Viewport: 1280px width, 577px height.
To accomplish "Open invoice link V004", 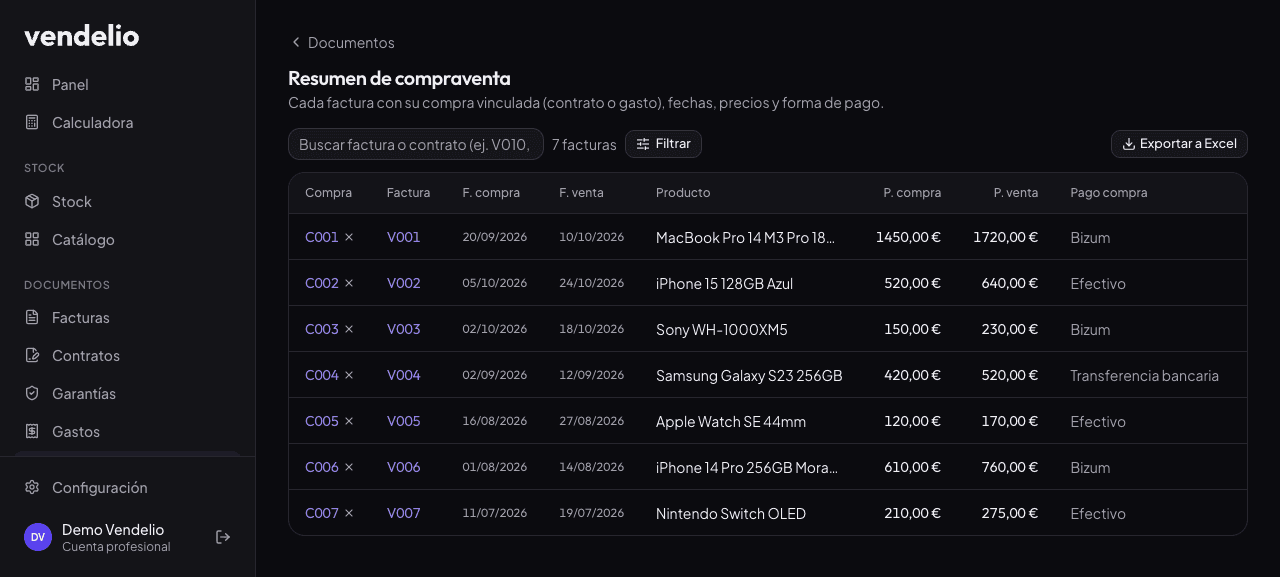I will 404,375.
